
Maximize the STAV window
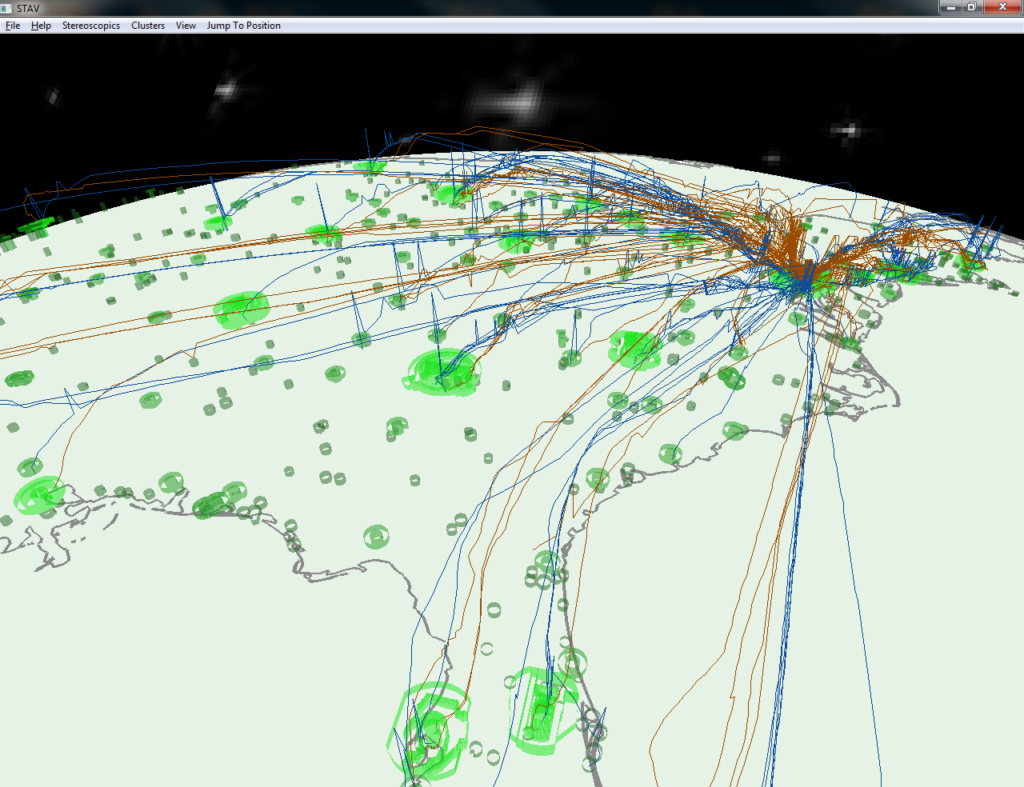[972, 7]
